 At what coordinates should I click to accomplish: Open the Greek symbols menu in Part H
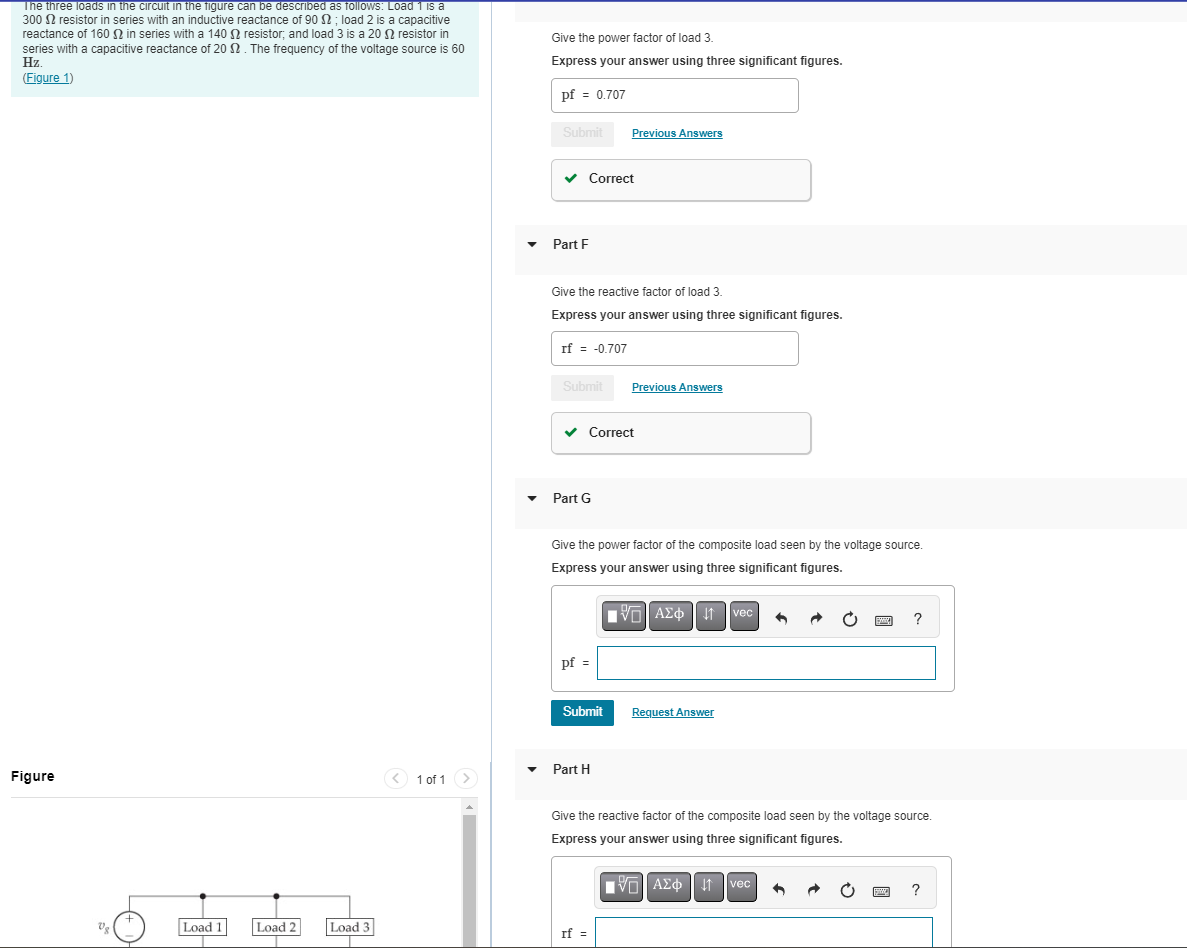(x=668, y=886)
